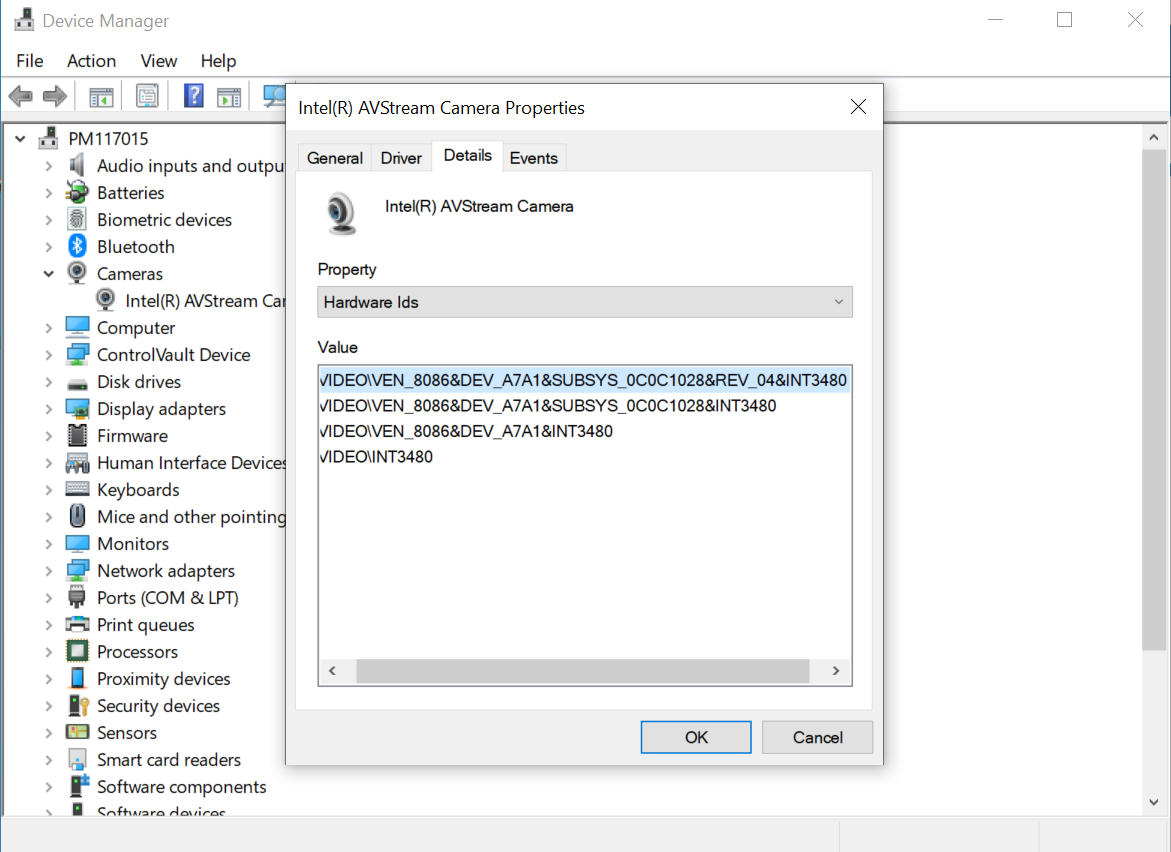1171x852 pixels.
Task: Click the Properties toolbar icon
Action: pyautogui.click(x=148, y=96)
